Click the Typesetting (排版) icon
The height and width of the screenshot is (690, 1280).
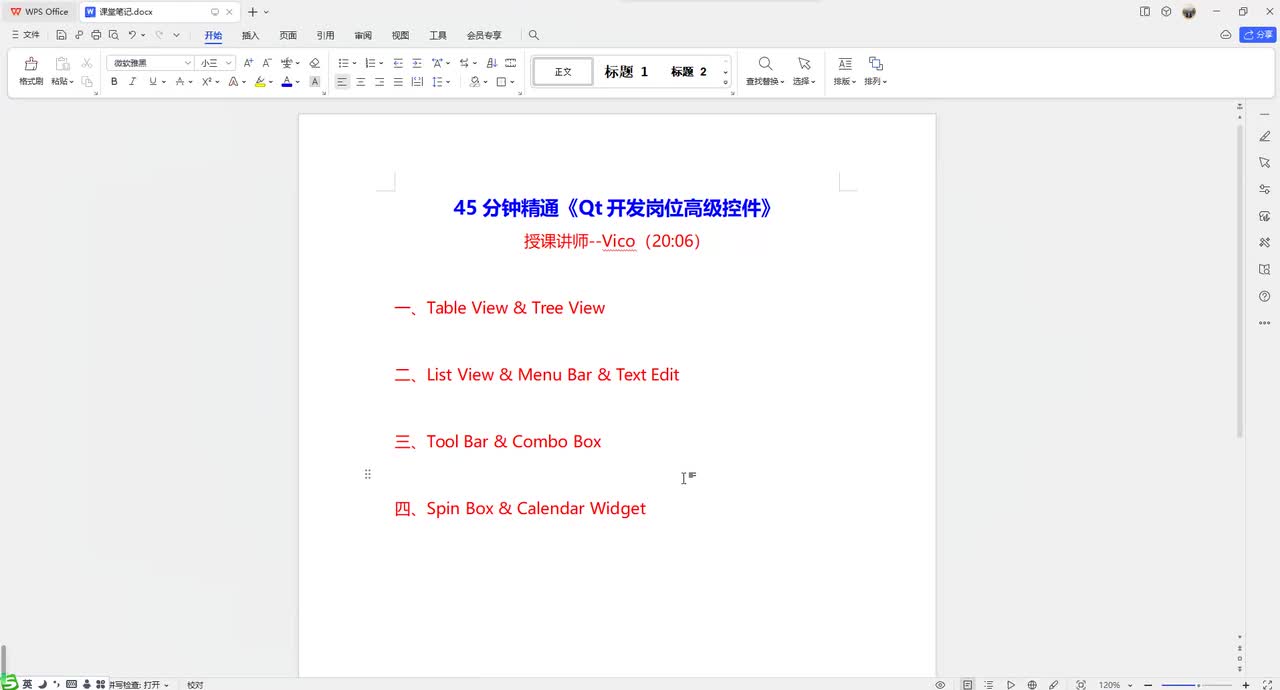tap(844, 64)
